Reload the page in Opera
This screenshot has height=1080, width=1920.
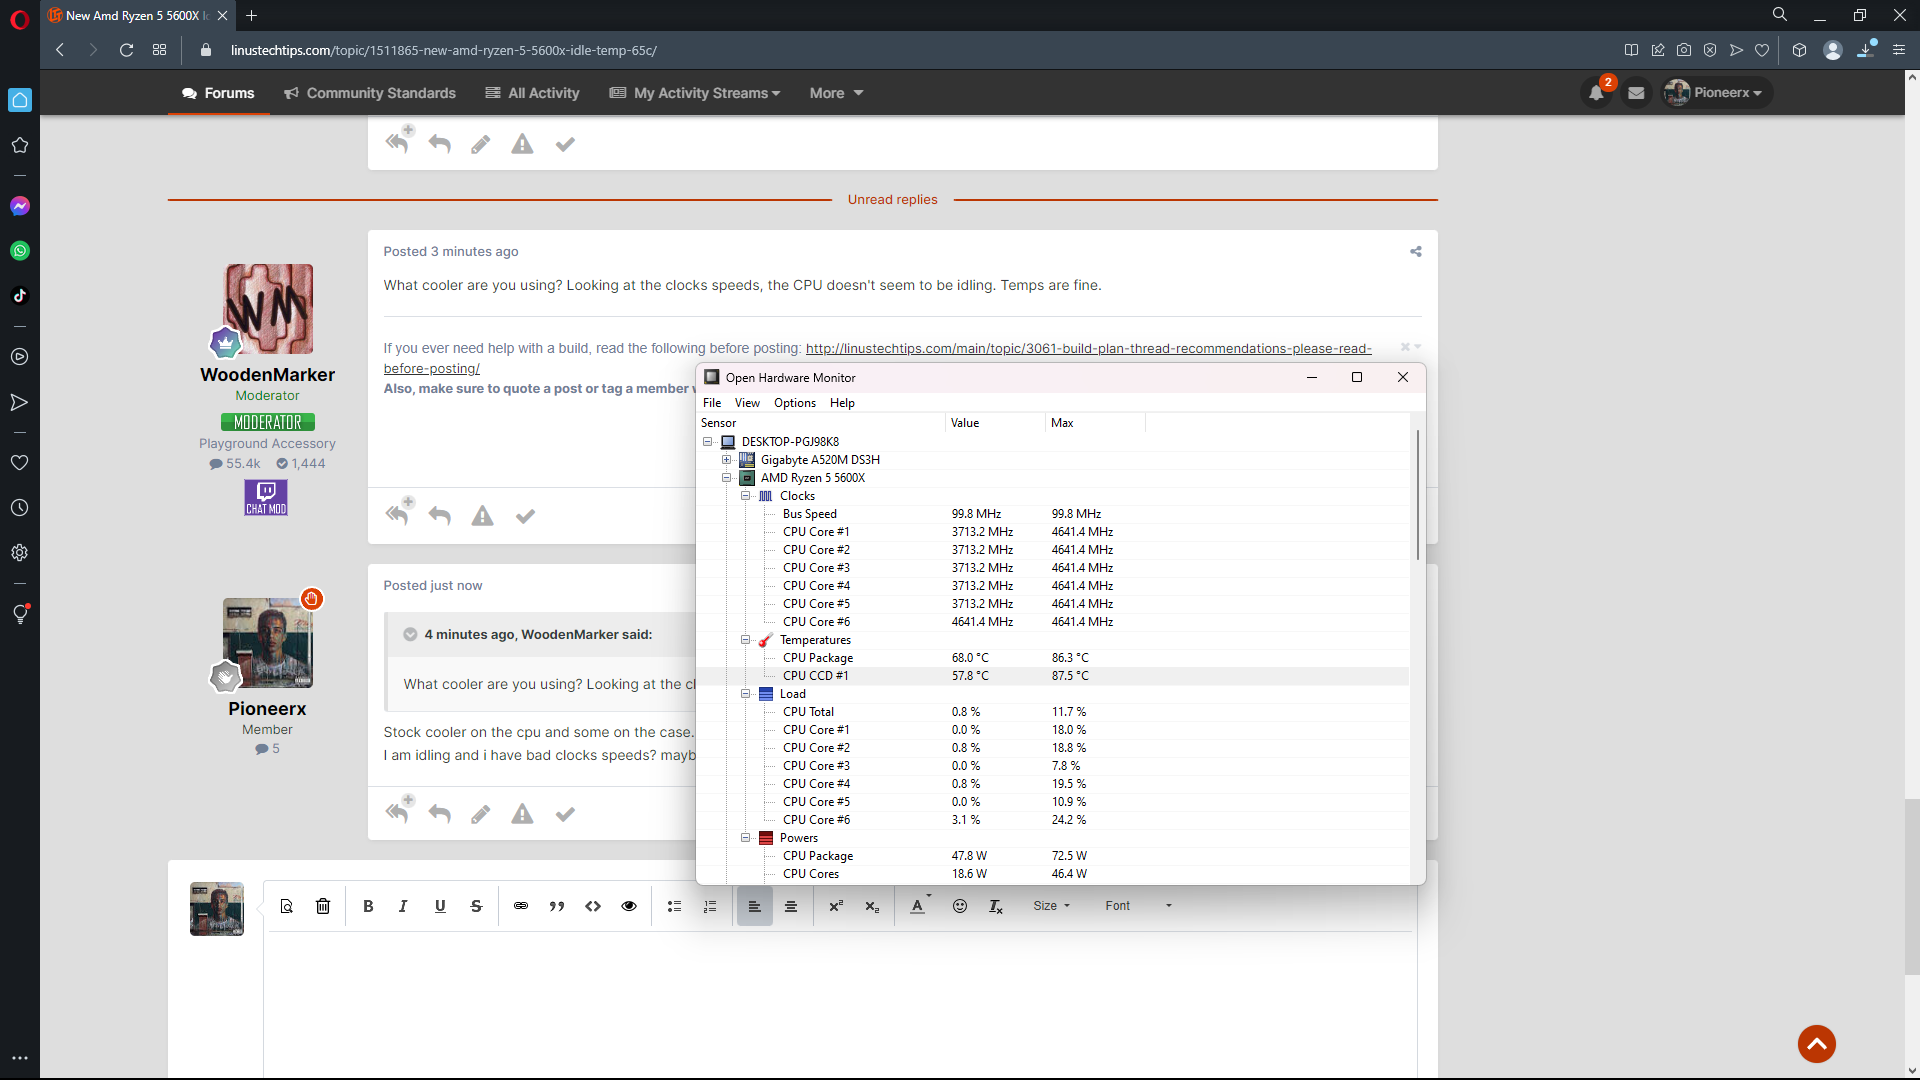[126, 50]
